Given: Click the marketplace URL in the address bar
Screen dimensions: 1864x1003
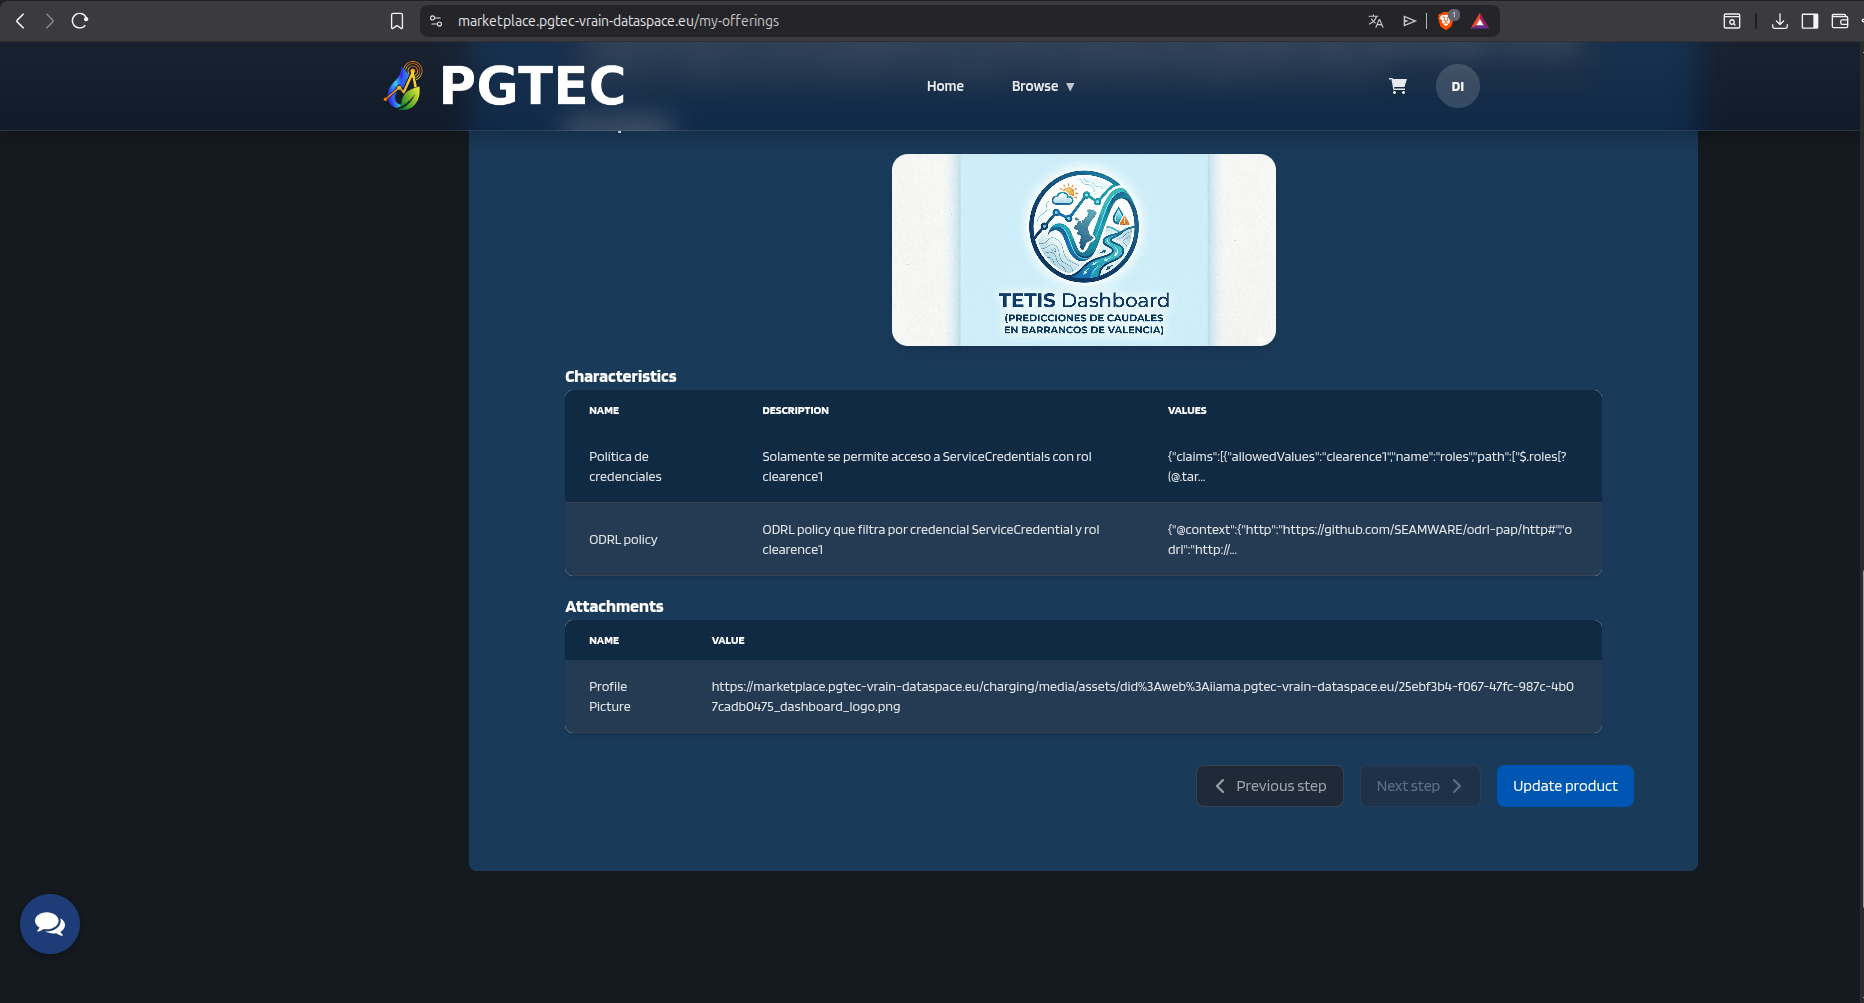Looking at the screenshot, I should (618, 21).
